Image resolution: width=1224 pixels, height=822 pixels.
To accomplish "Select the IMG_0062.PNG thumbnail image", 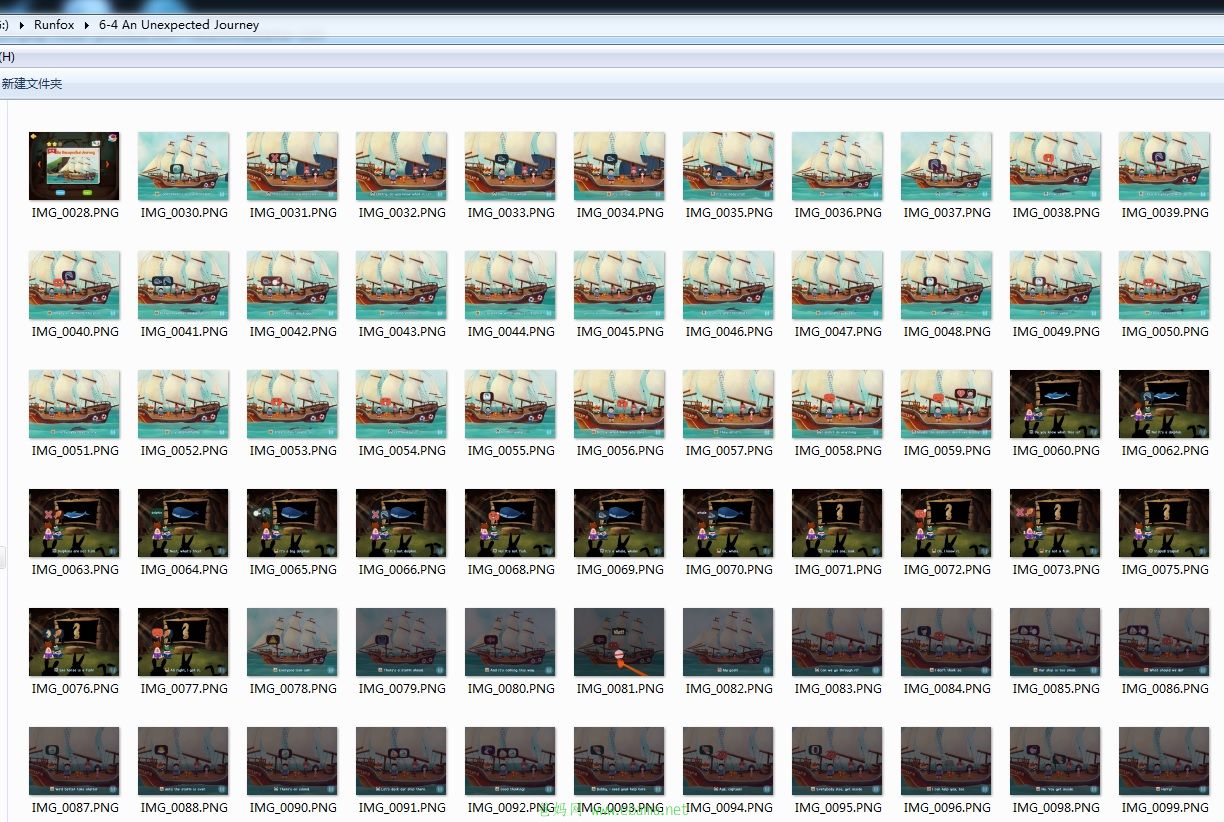I will click(1164, 404).
